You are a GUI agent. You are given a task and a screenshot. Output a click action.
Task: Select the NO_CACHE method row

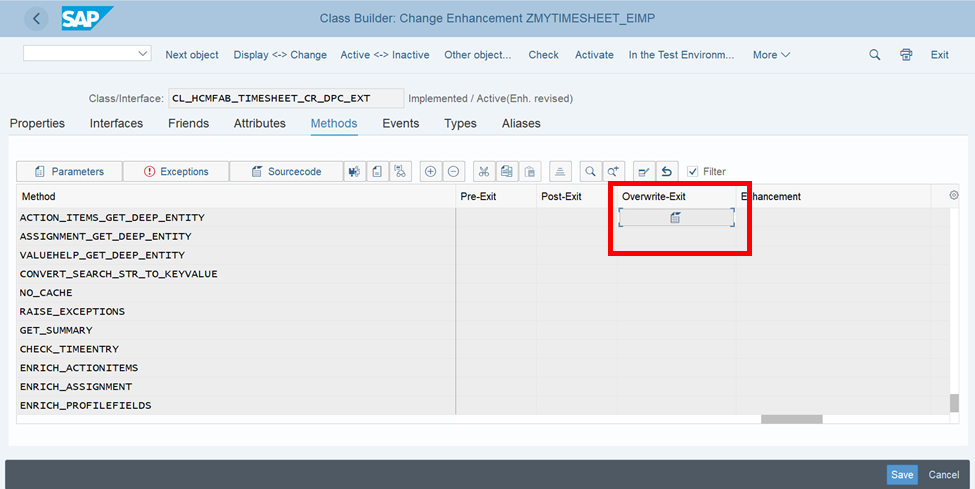236,292
